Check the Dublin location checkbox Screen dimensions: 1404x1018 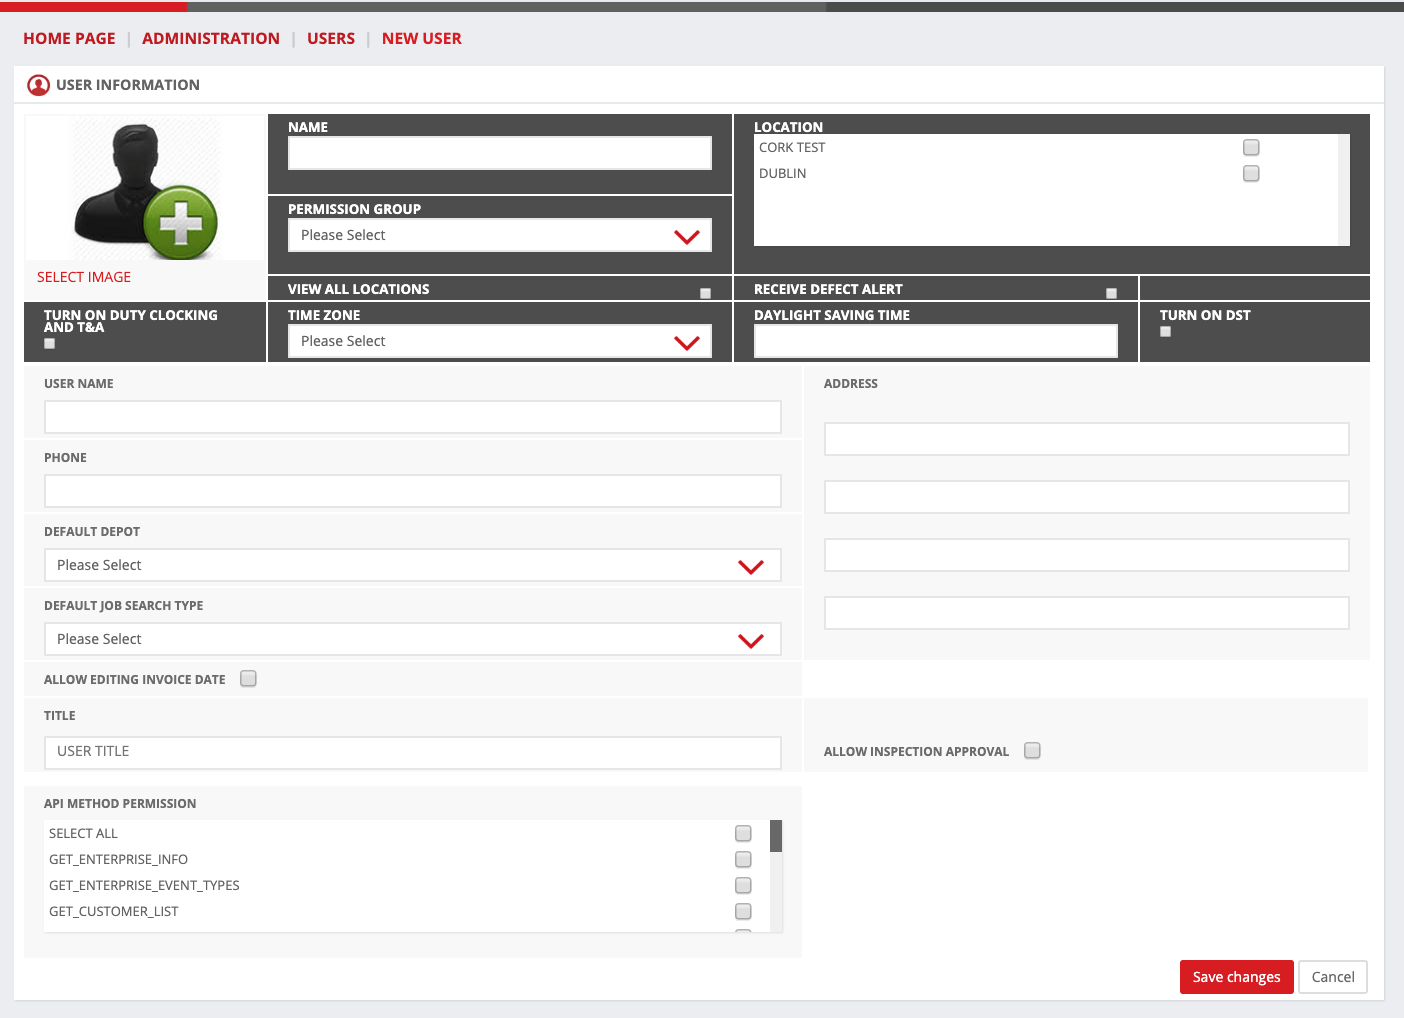pyautogui.click(x=1251, y=173)
